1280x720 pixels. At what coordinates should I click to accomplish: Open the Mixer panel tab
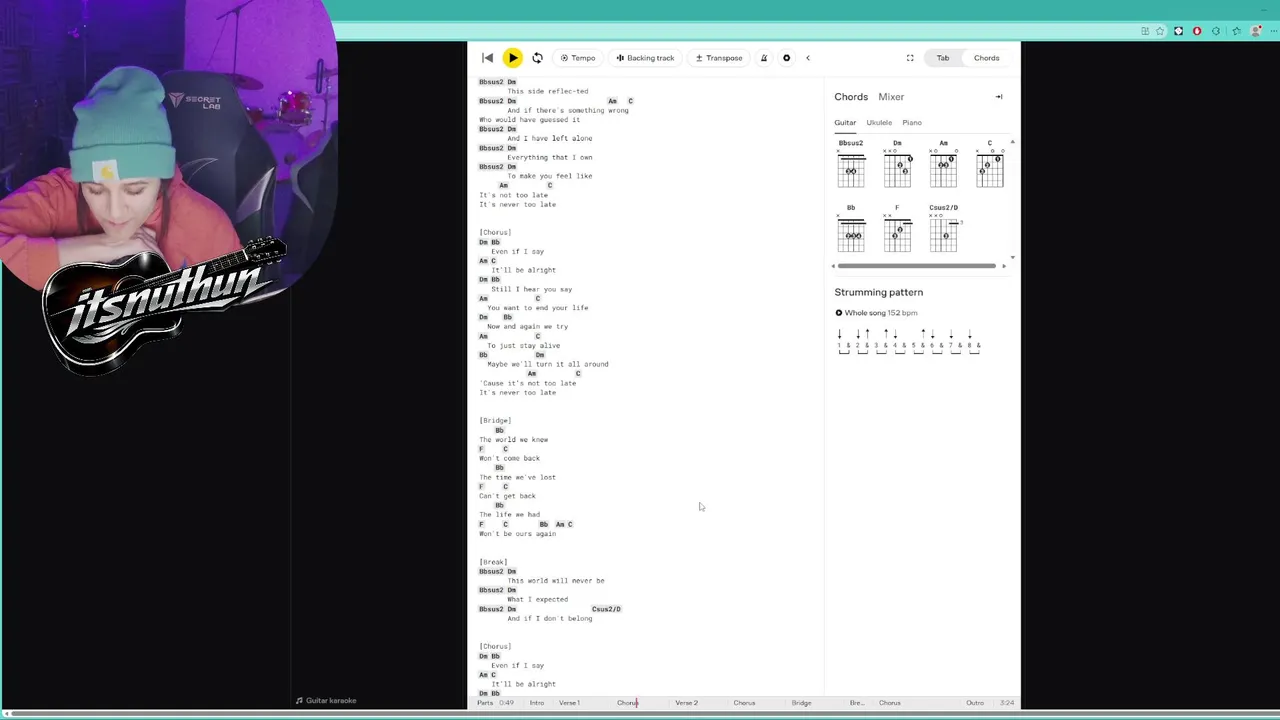click(x=891, y=97)
